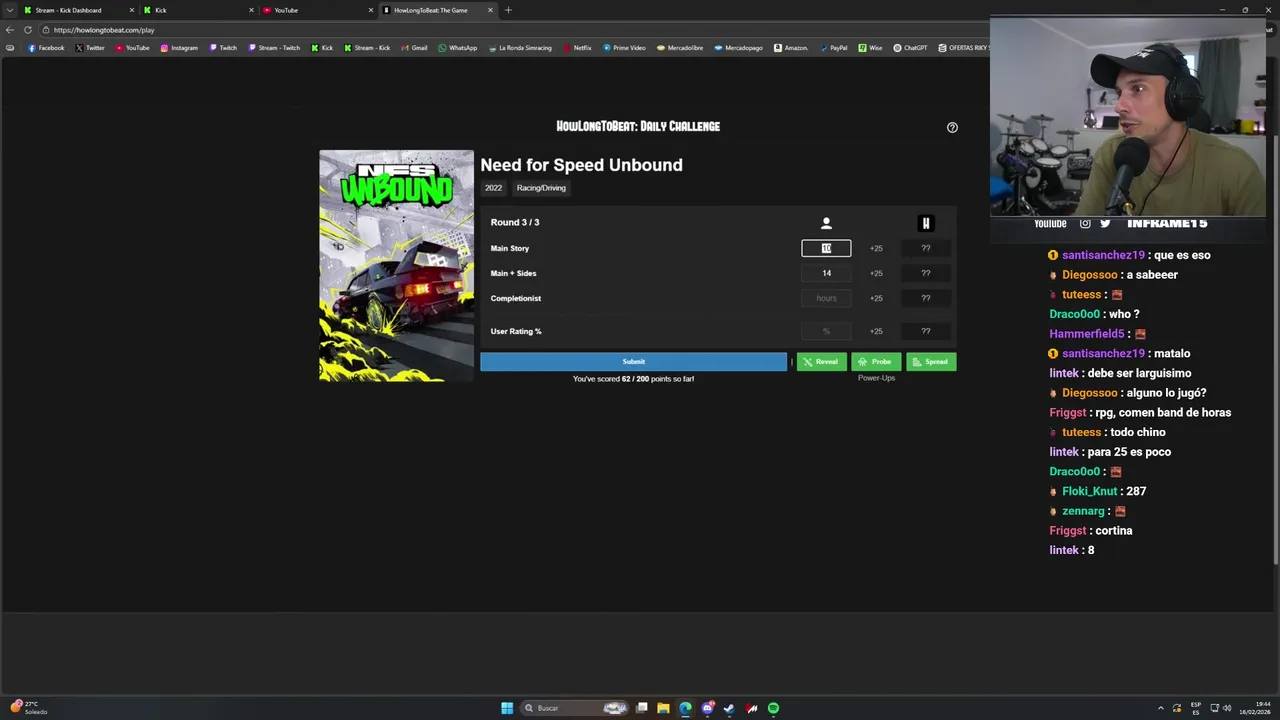This screenshot has height=720, width=1280.
Task: Open the La Ronda Simracing bookmark
Action: point(520,48)
